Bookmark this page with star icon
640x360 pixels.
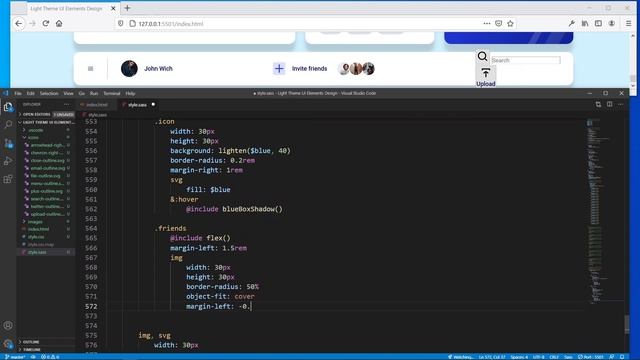(510, 24)
